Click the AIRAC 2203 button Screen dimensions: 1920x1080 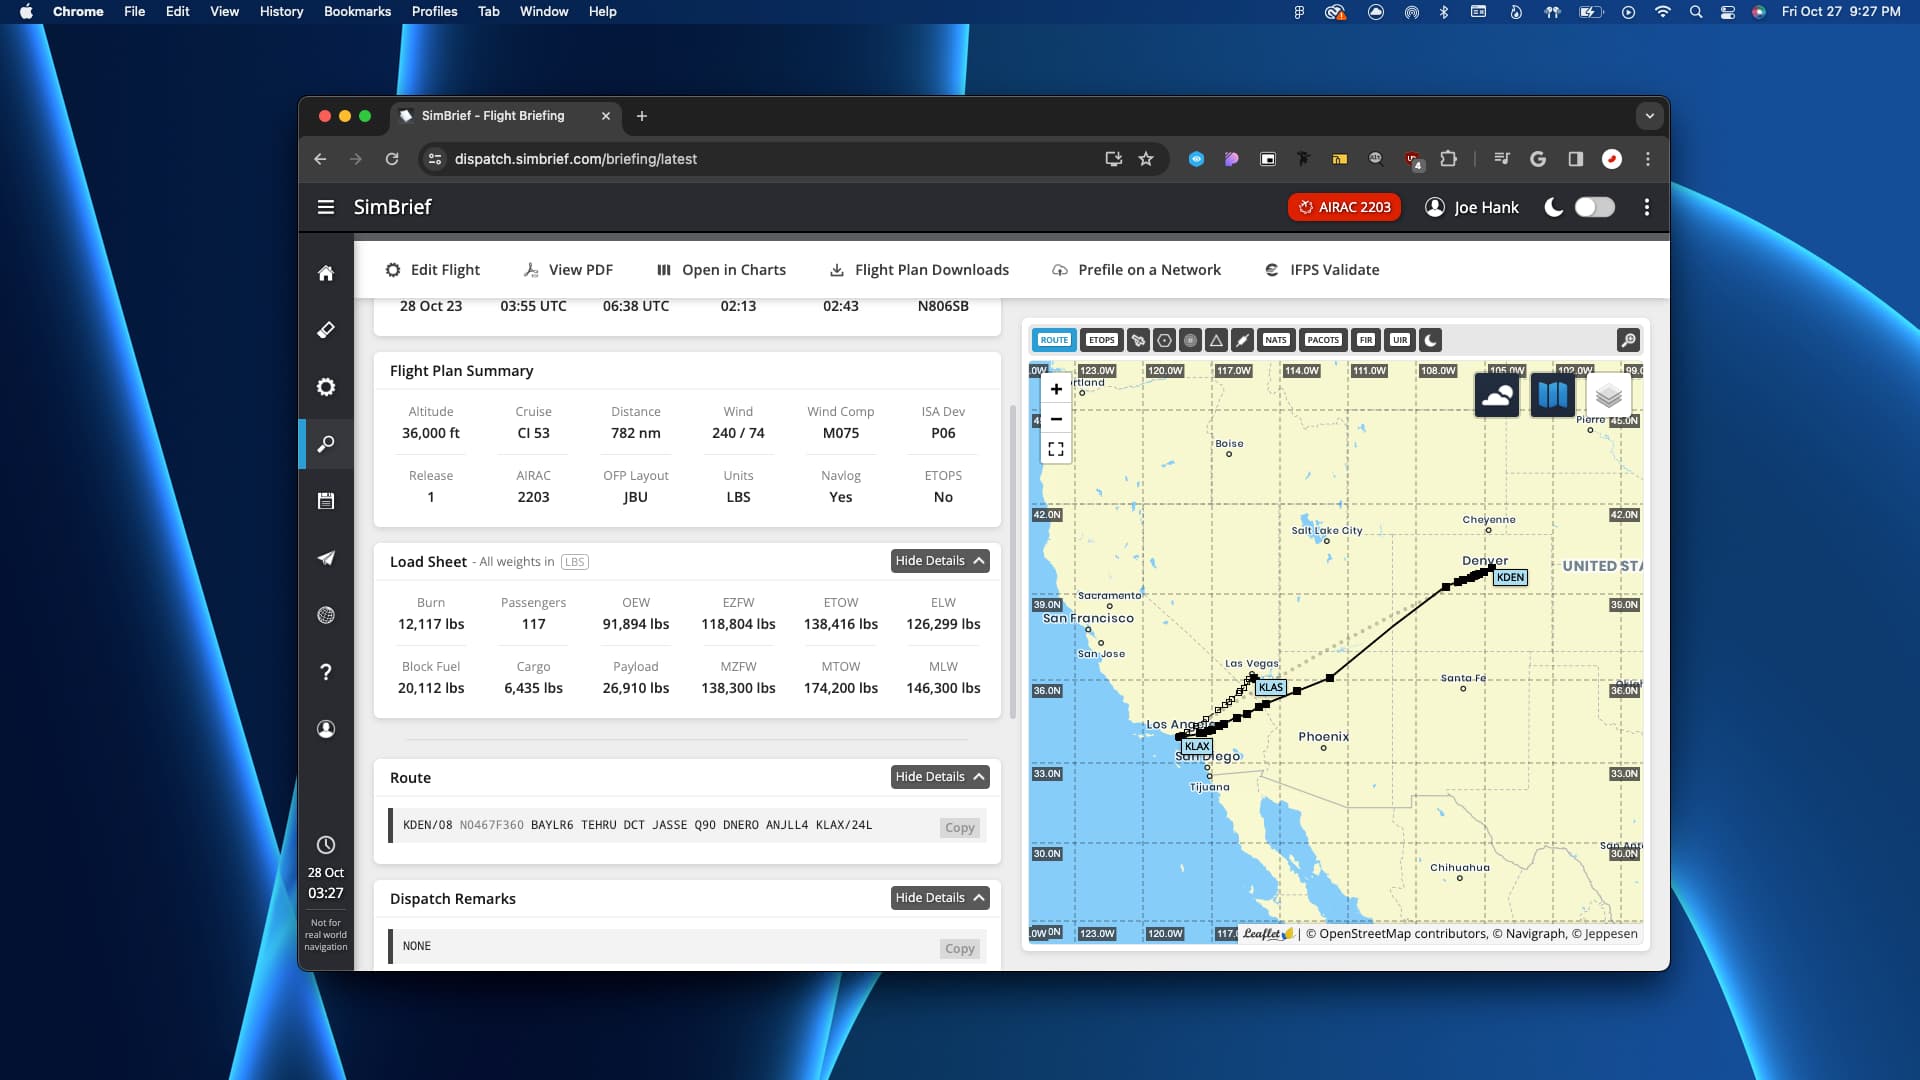pyautogui.click(x=1344, y=207)
